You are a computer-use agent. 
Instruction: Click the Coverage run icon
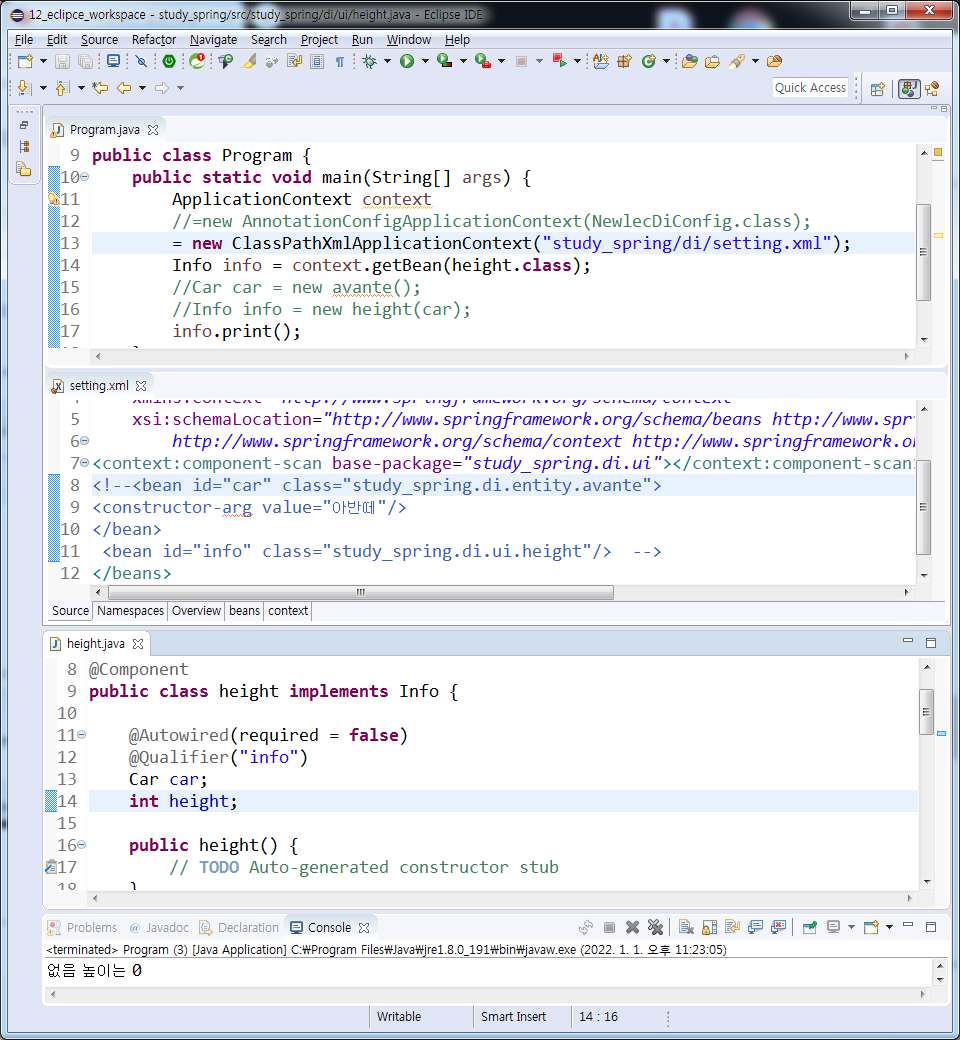(445, 62)
